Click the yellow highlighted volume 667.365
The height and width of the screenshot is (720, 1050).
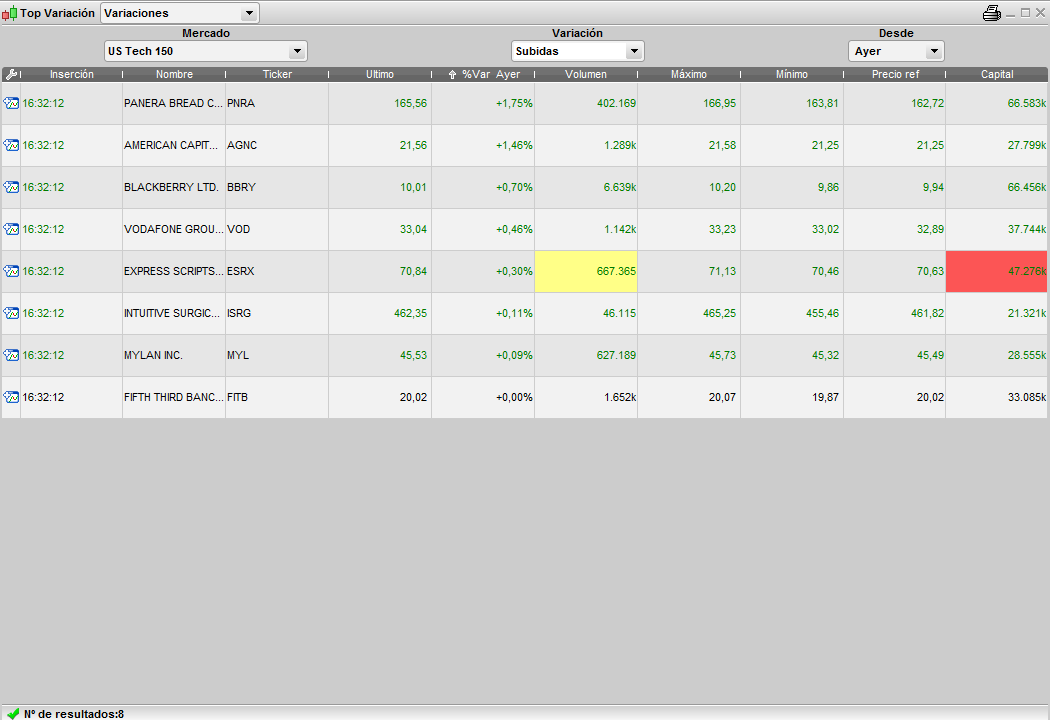[586, 271]
